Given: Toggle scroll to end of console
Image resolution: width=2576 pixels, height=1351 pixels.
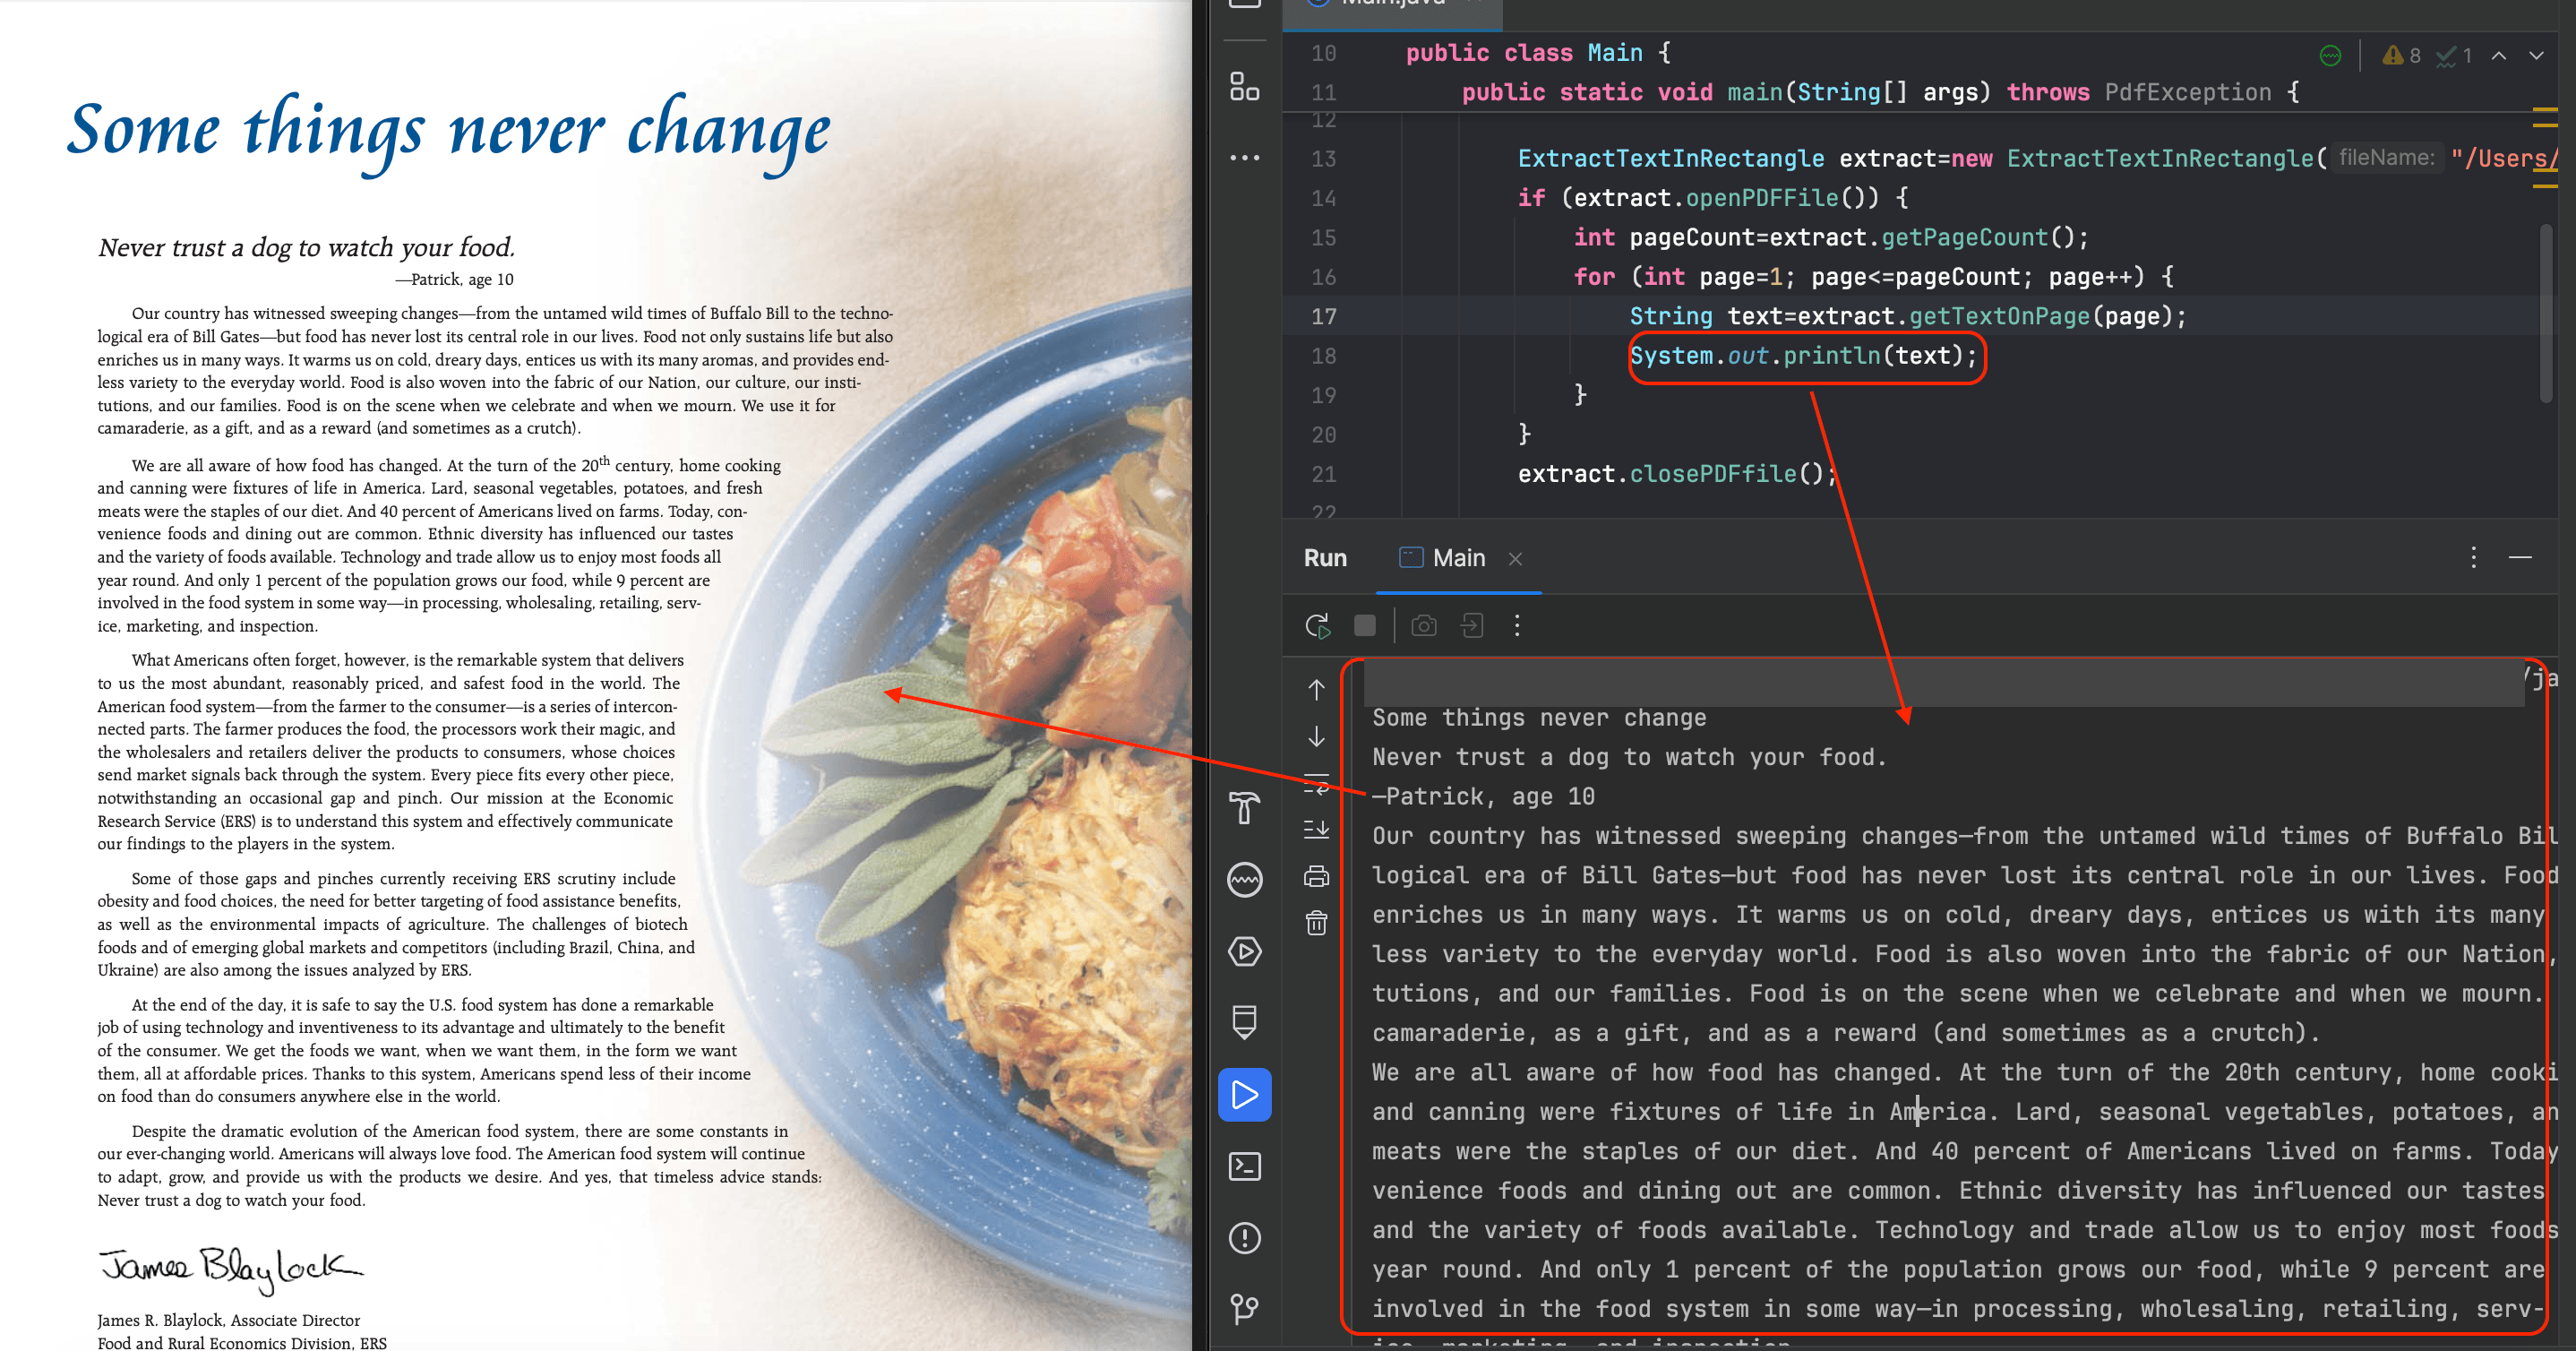Looking at the screenshot, I should coord(1316,829).
